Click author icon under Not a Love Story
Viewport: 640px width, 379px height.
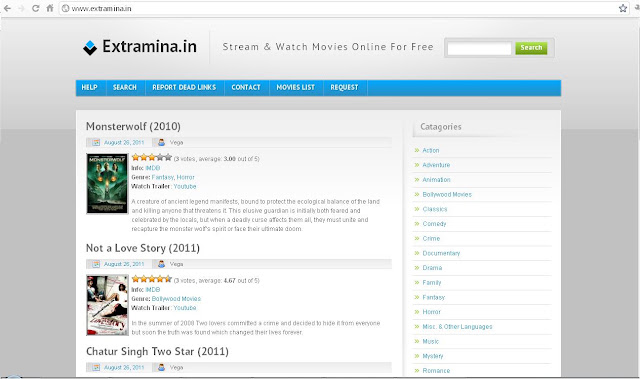pyautogui.click(x=161, y=264)
